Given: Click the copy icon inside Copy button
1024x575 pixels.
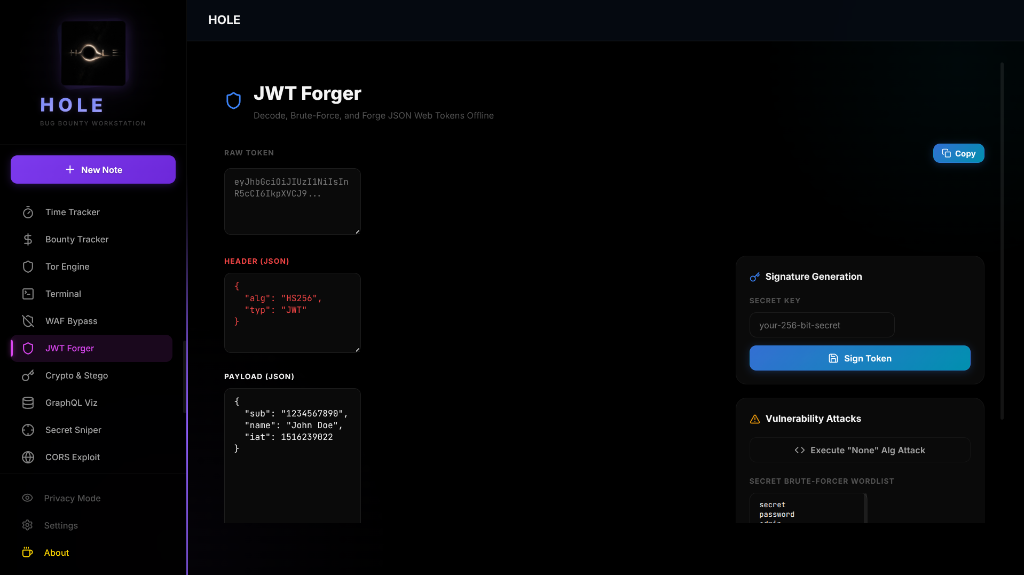Looking at the screenshot, I should click(946, 154).
